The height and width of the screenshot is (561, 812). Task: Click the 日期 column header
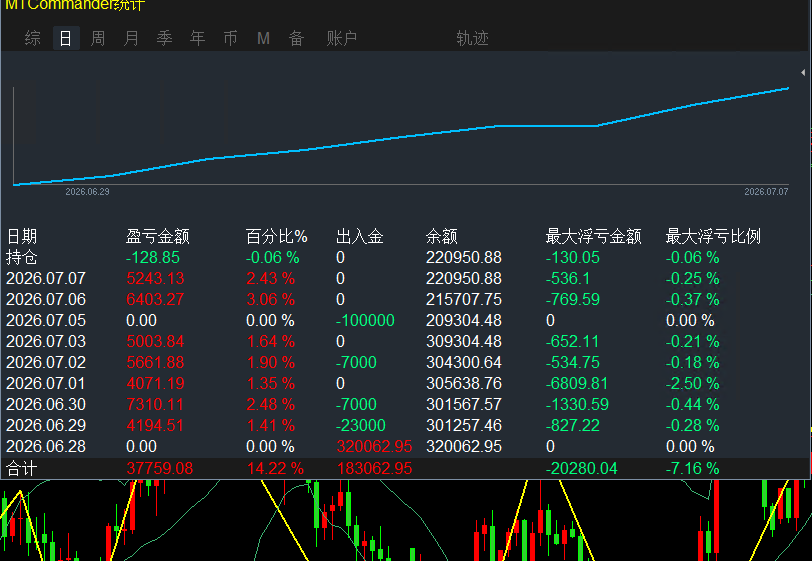coord(22,237)
